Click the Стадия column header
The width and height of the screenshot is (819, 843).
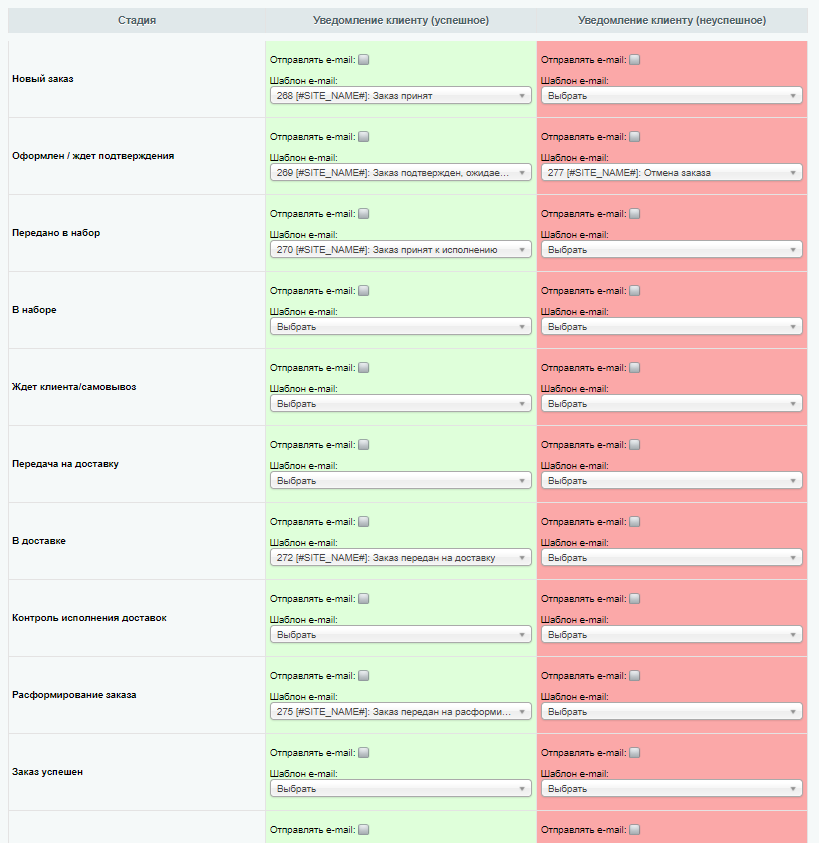137,20
